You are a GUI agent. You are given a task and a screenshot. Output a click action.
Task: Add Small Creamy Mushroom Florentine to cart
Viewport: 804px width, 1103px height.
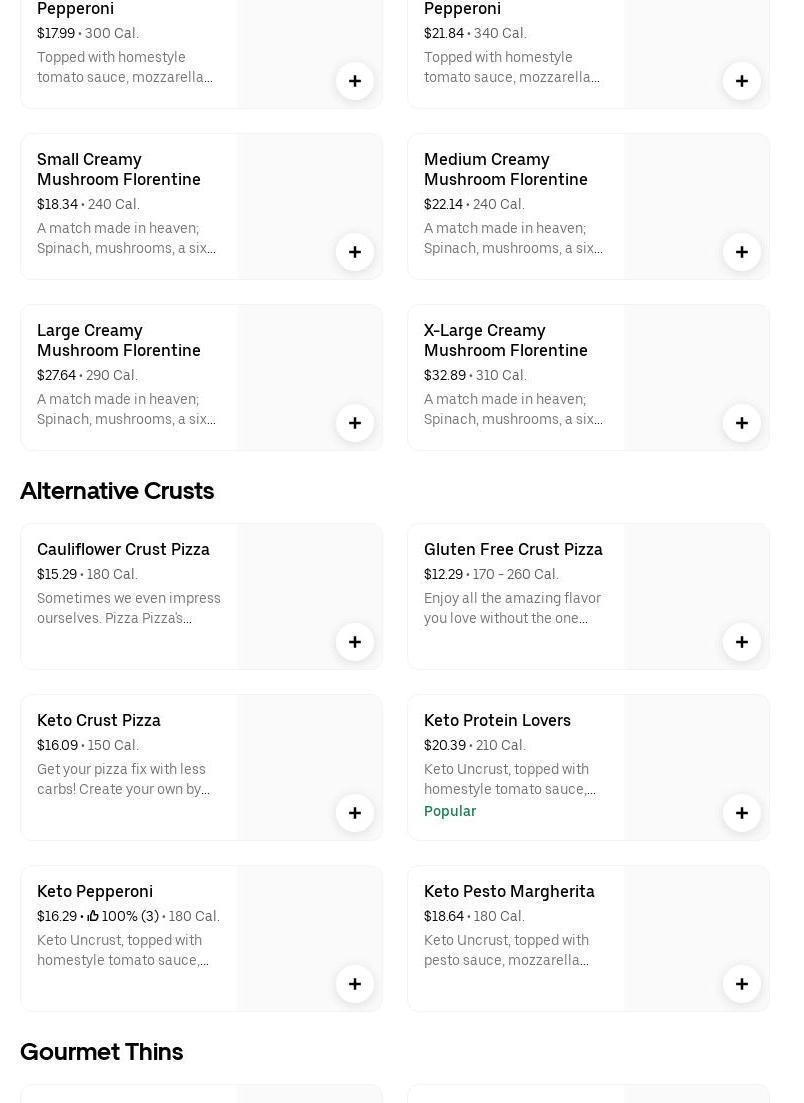pos(355,252)
